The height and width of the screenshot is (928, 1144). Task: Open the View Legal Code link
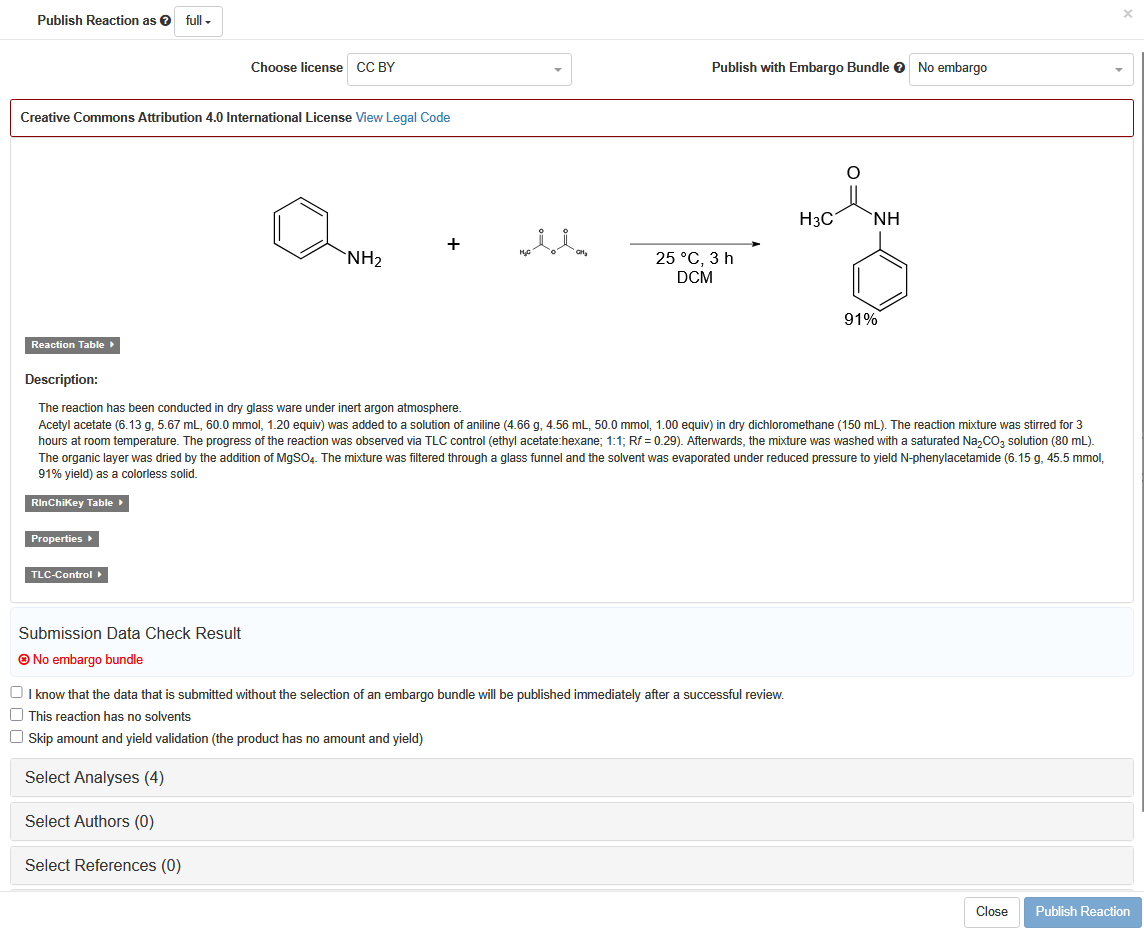402,118
